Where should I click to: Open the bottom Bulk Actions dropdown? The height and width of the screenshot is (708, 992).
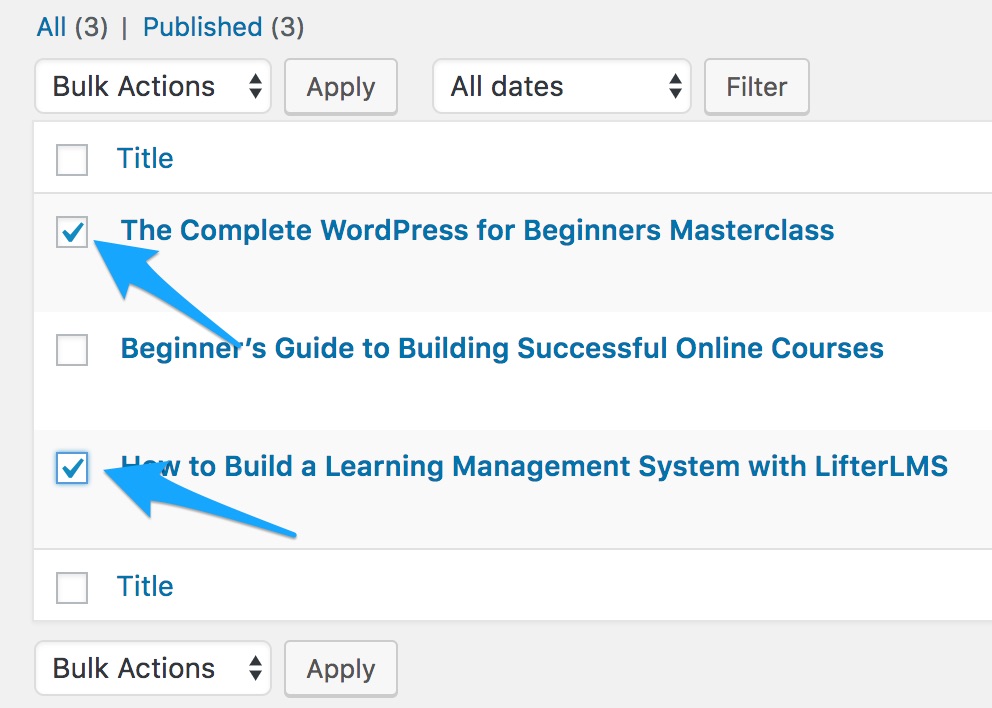(152, 668)
